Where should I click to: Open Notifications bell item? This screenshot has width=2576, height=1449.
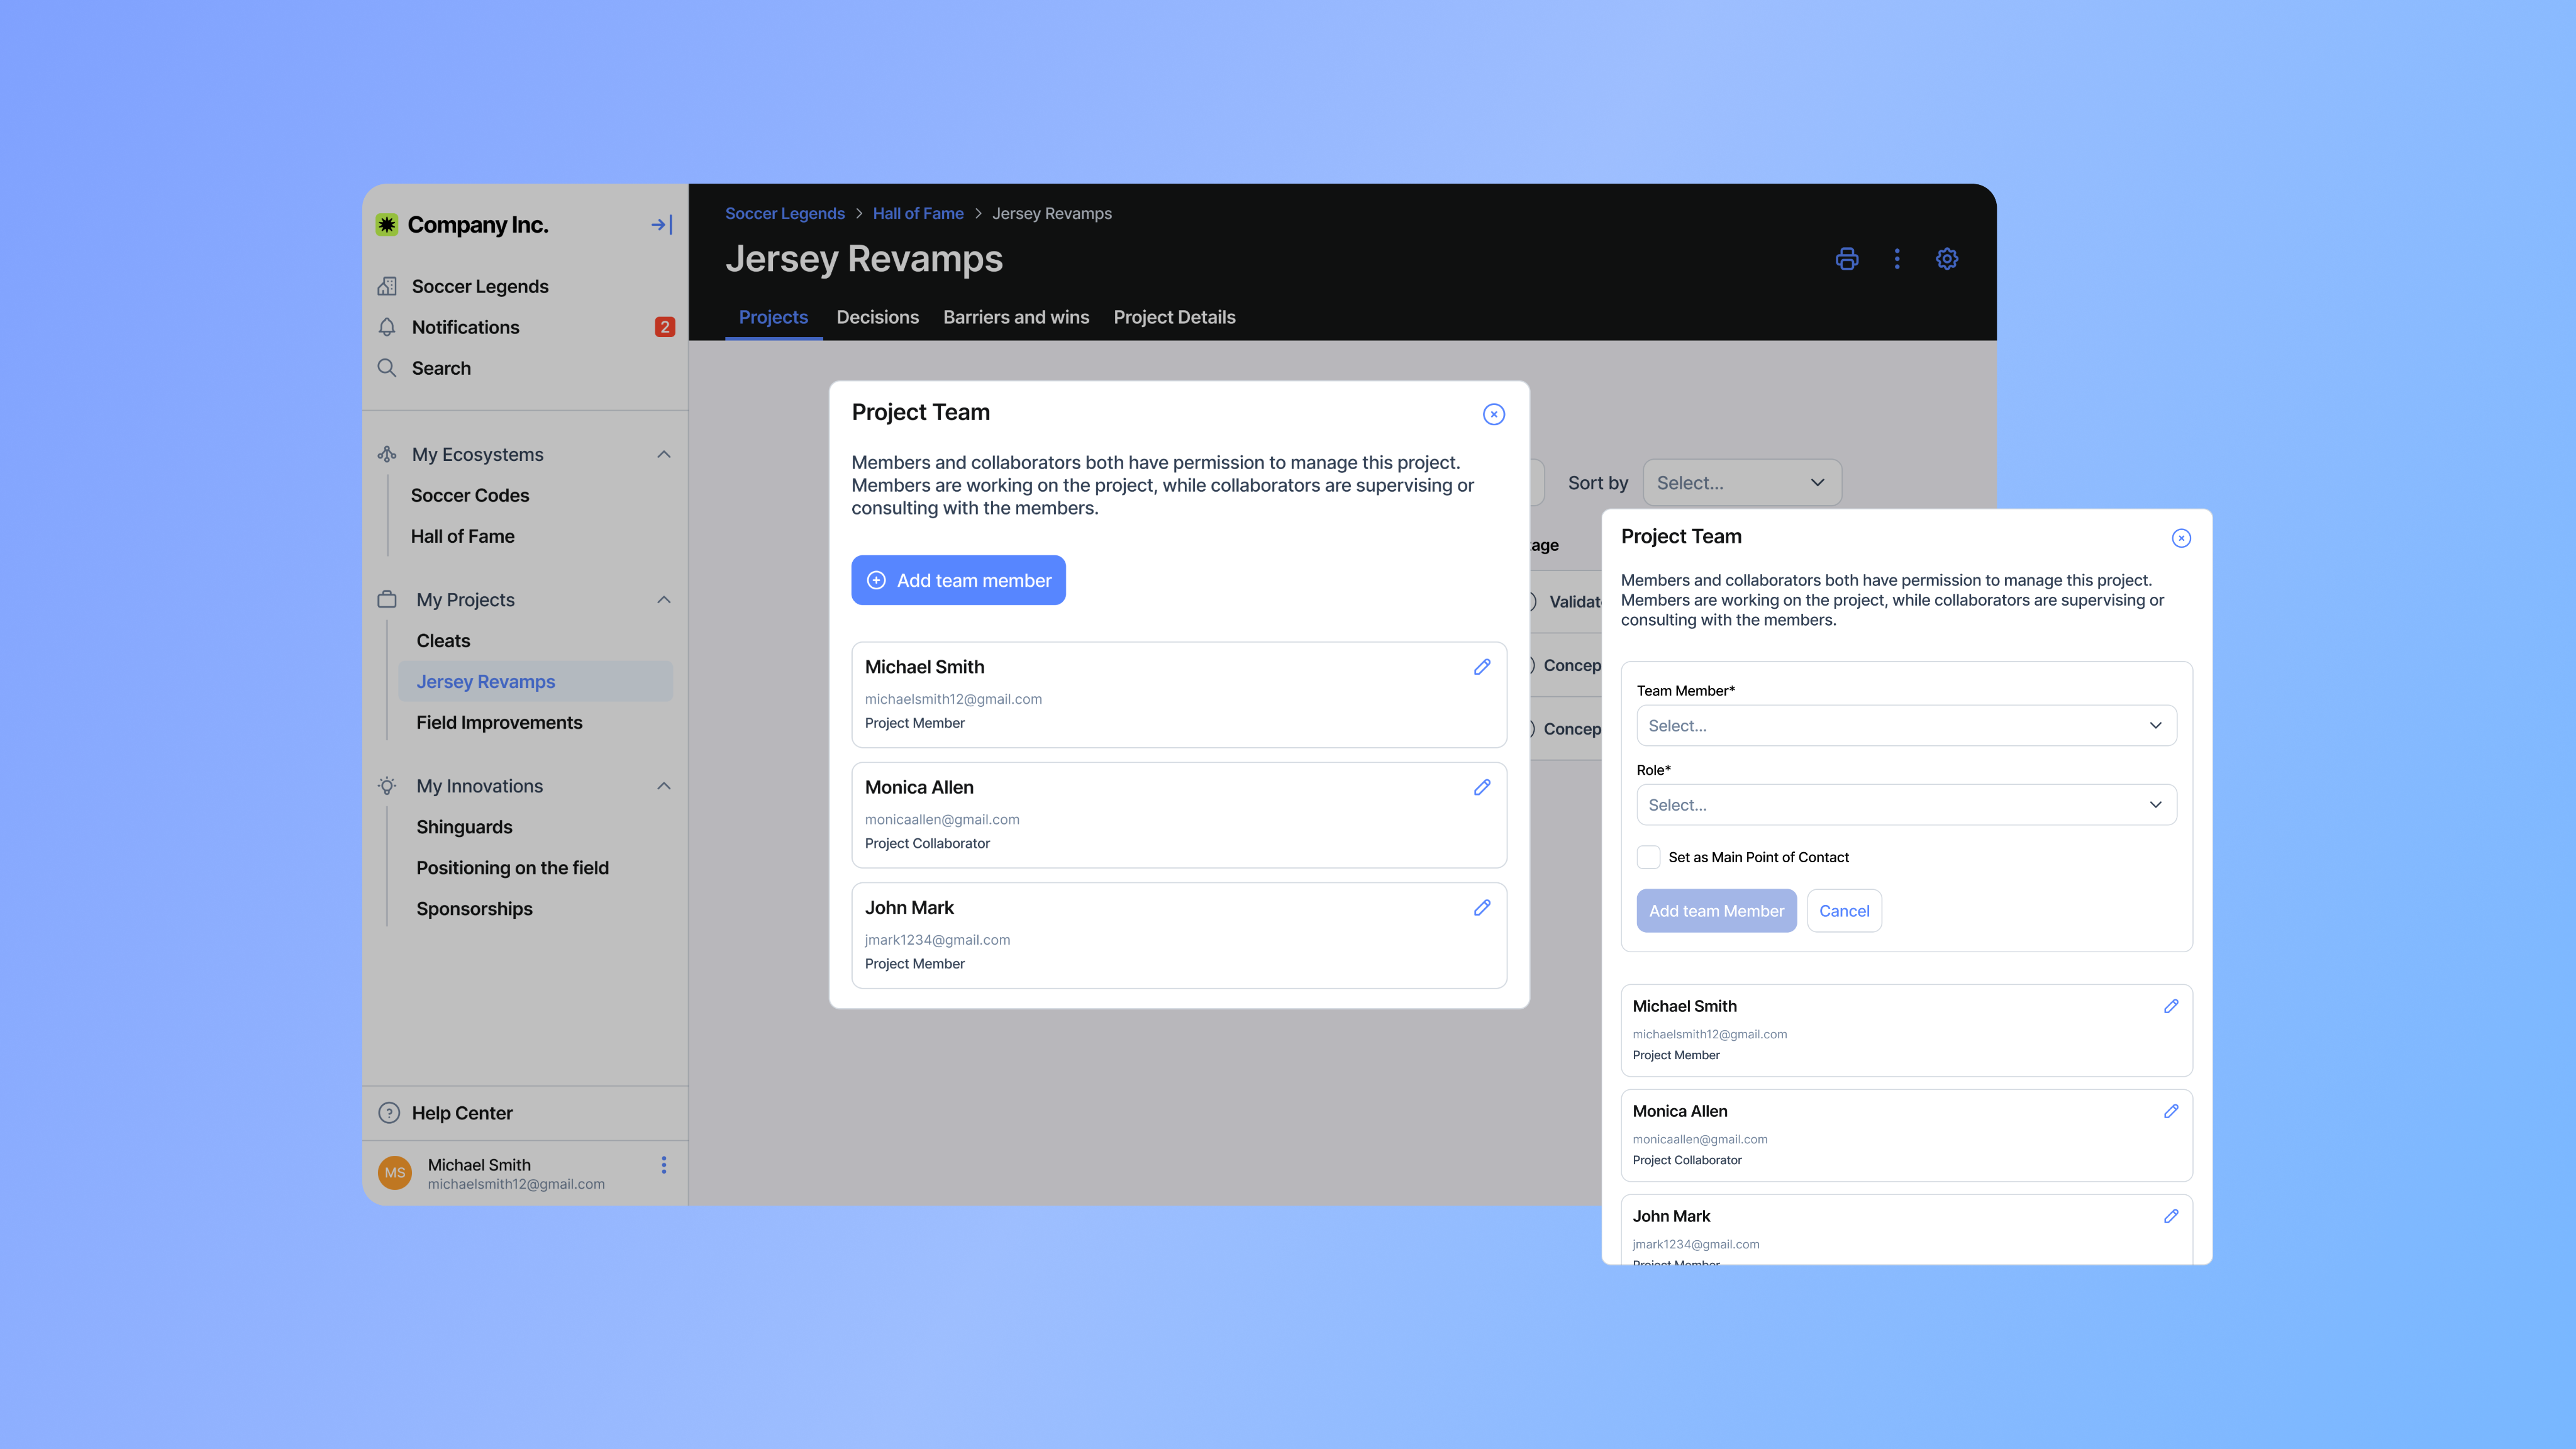point(465,327)
